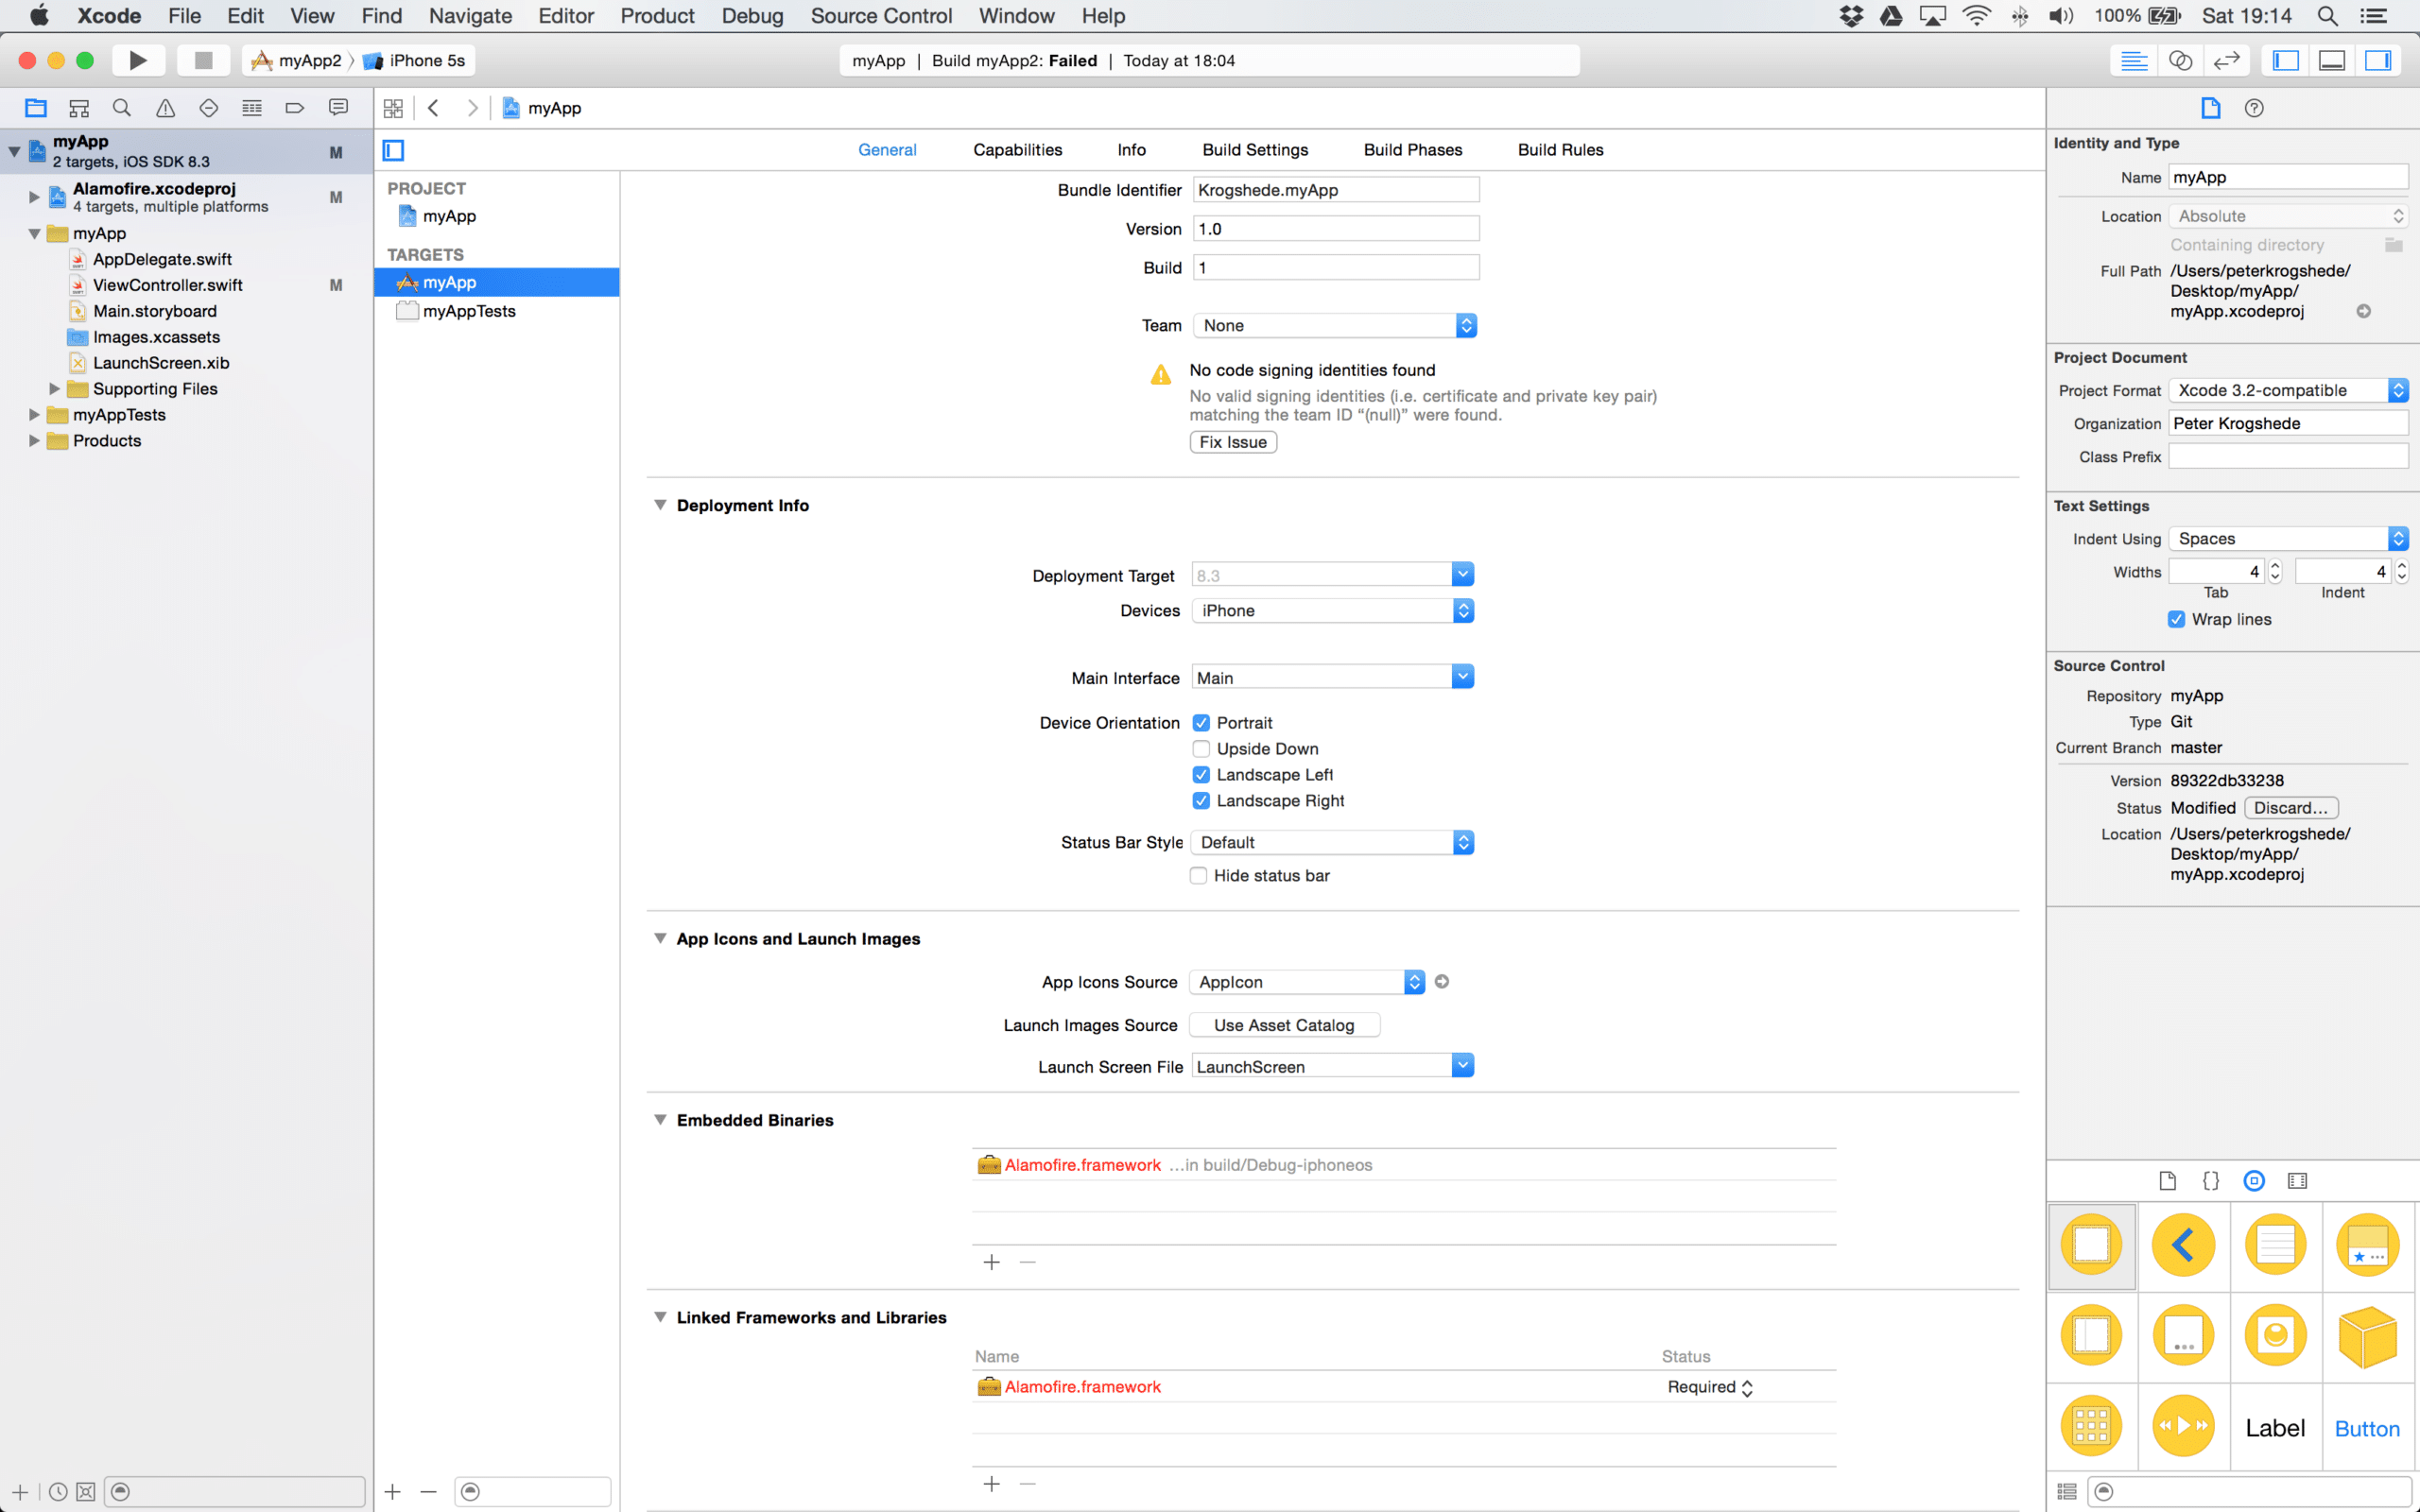Hide the Utilities pane
The image size is (2420, 1512).
(x=2378, y=61)
